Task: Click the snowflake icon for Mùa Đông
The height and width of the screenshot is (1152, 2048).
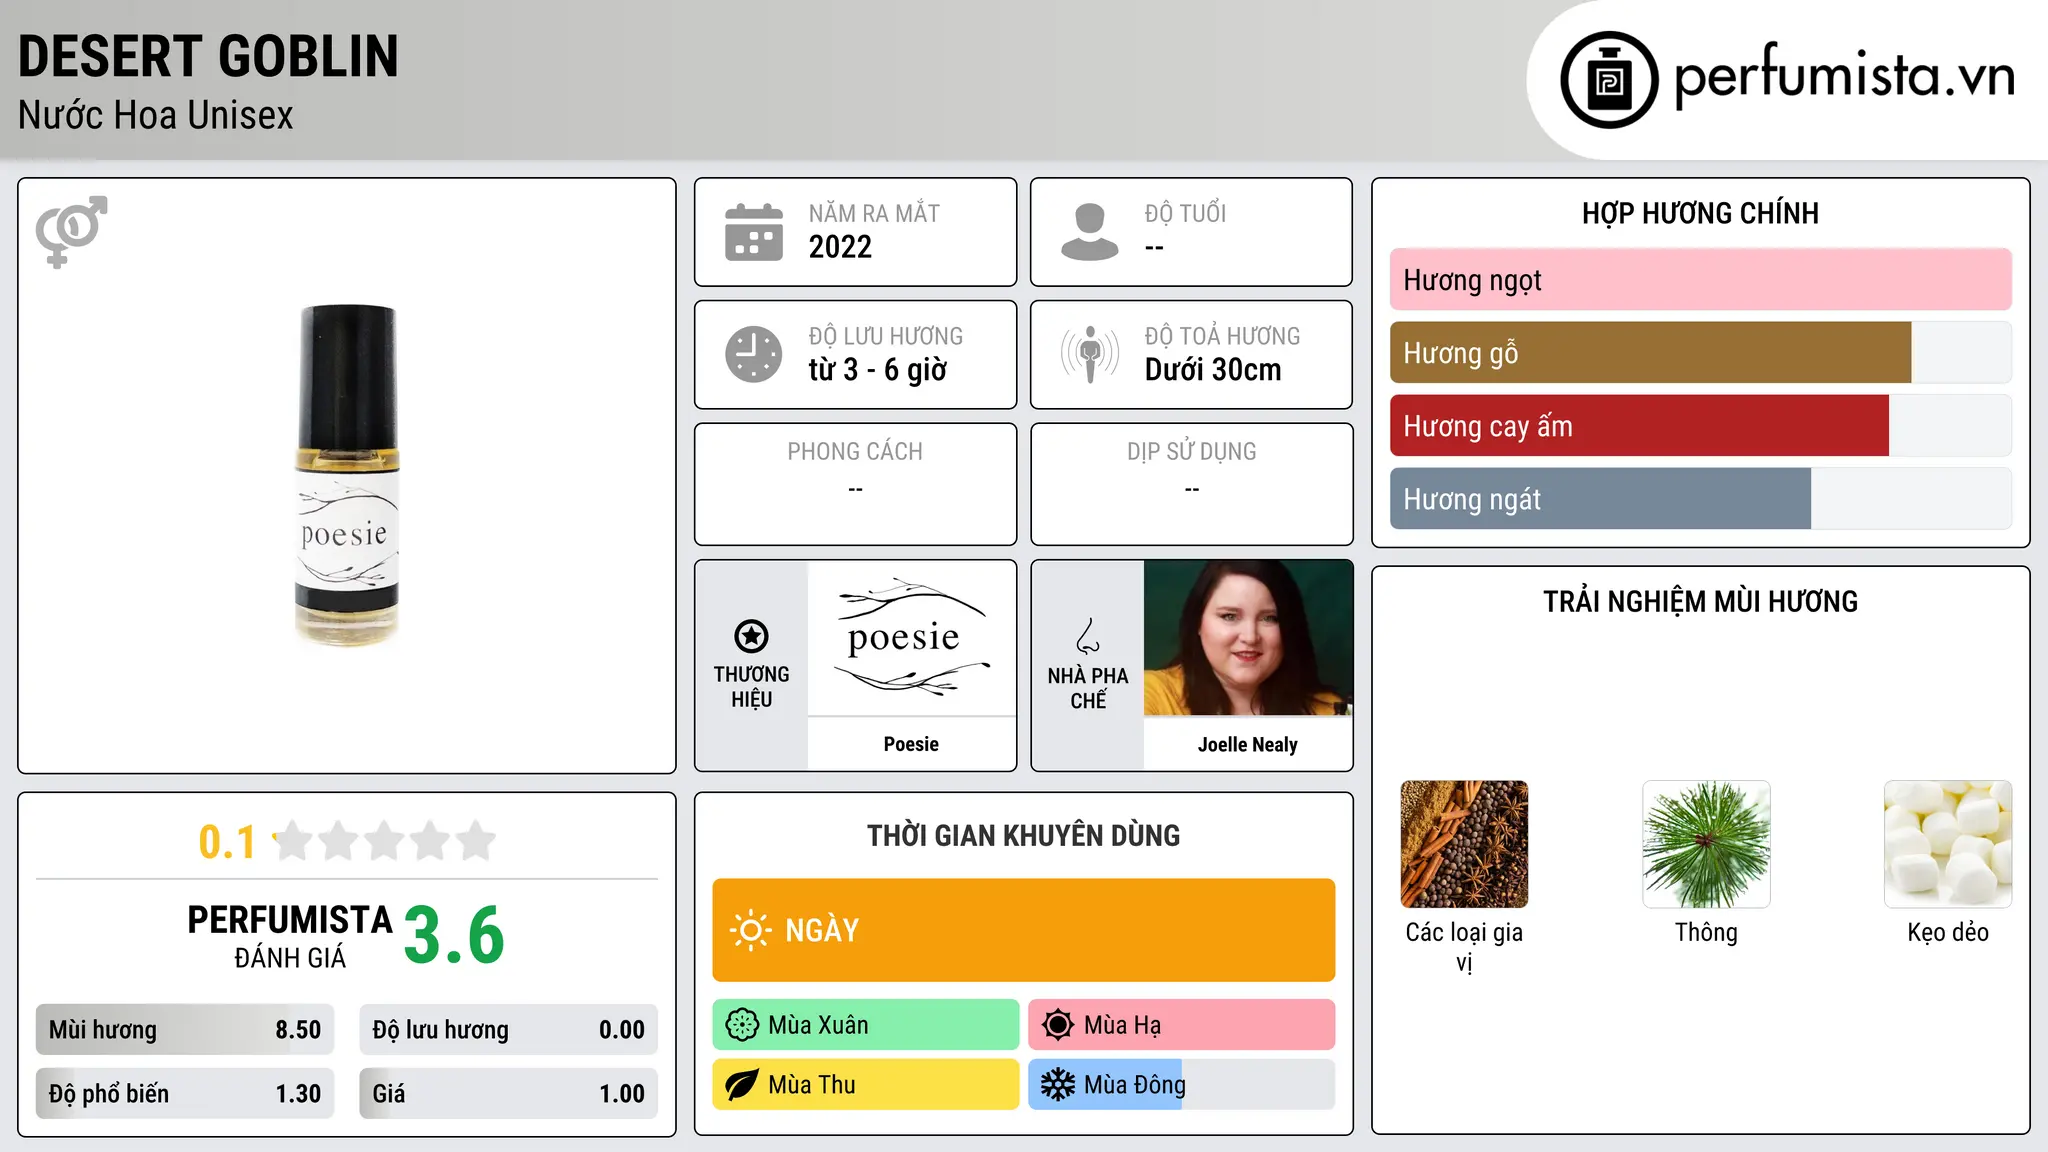Action: (x=1058, y=1085)
